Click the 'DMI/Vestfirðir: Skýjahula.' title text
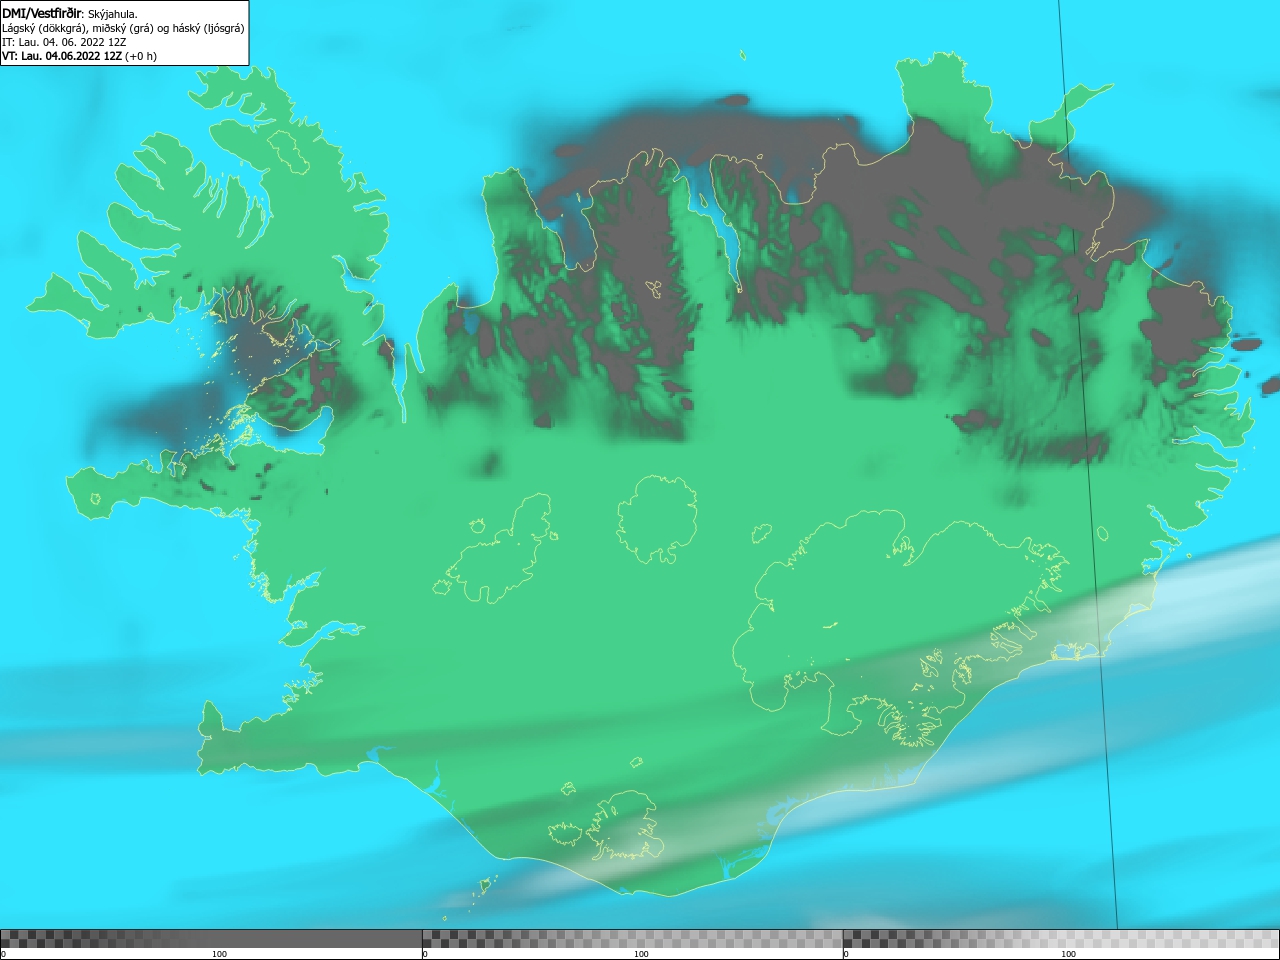Screen dimensions: 1280x960 click(x=70, y=14)
